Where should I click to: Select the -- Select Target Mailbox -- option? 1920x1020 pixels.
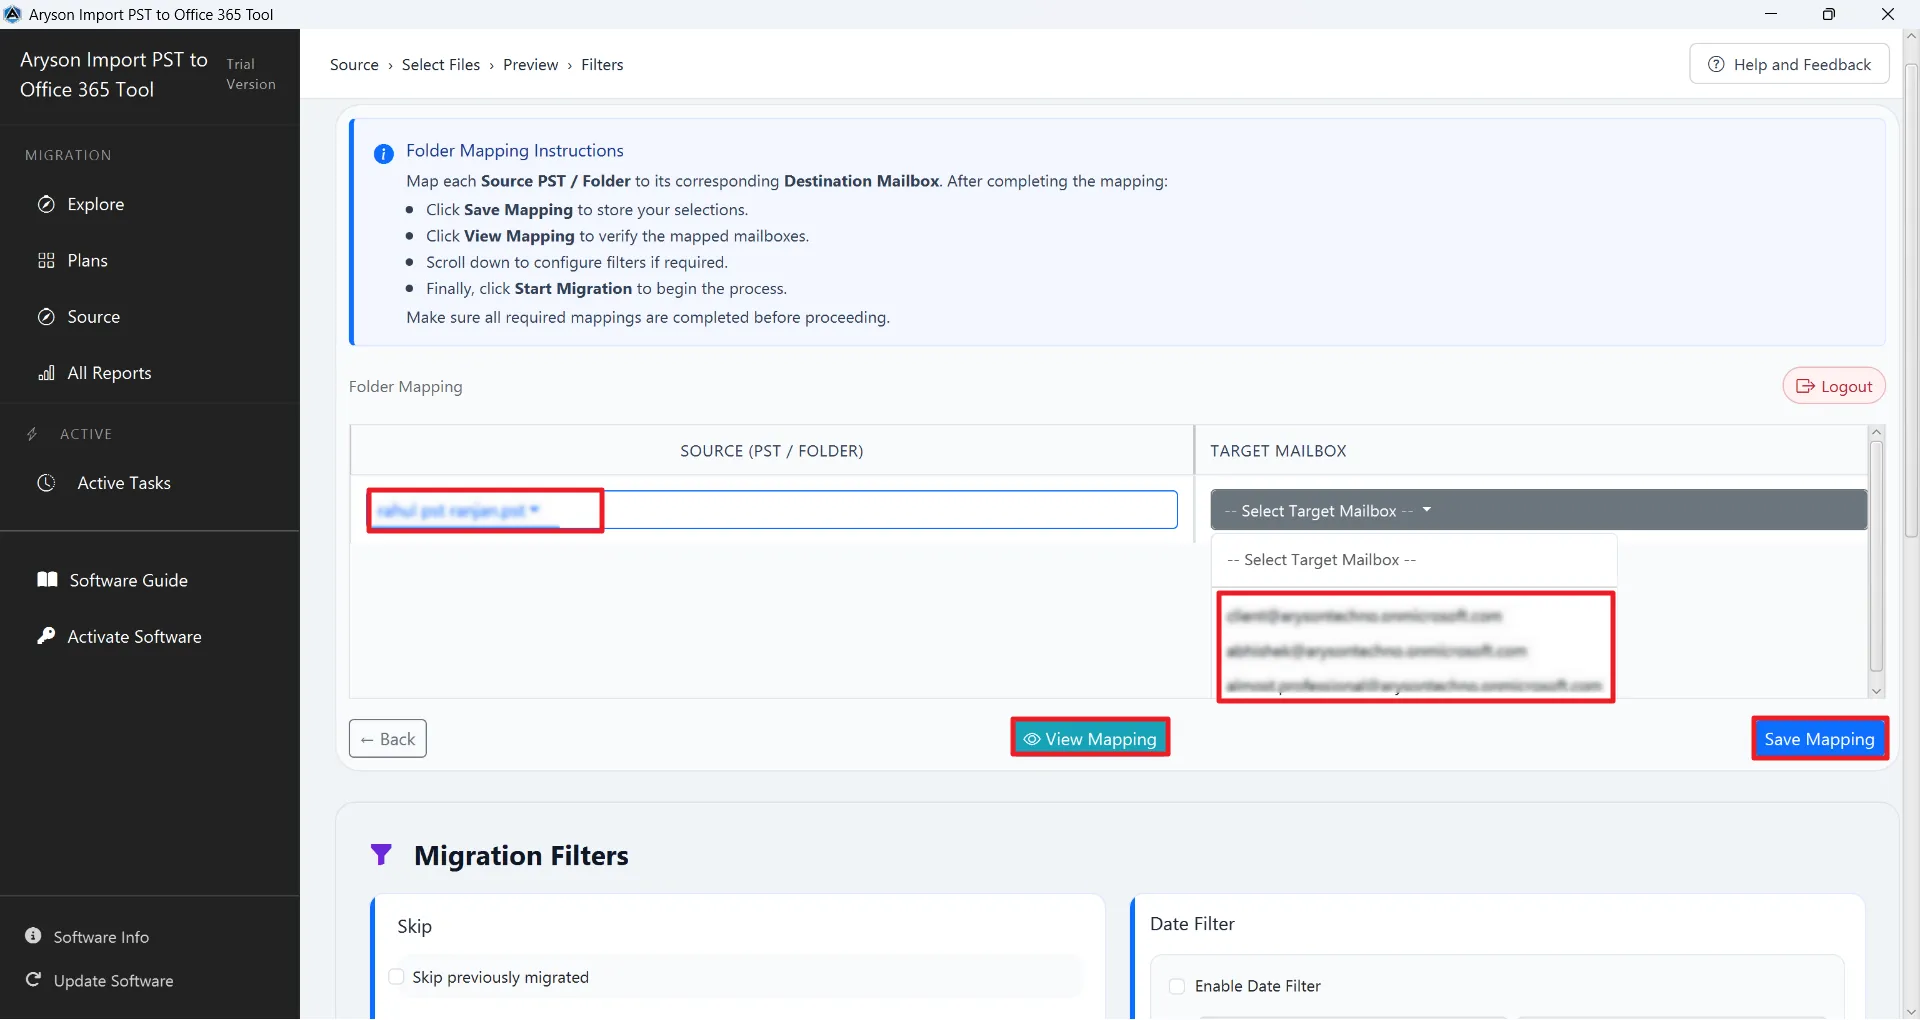tap(1322, 560)
